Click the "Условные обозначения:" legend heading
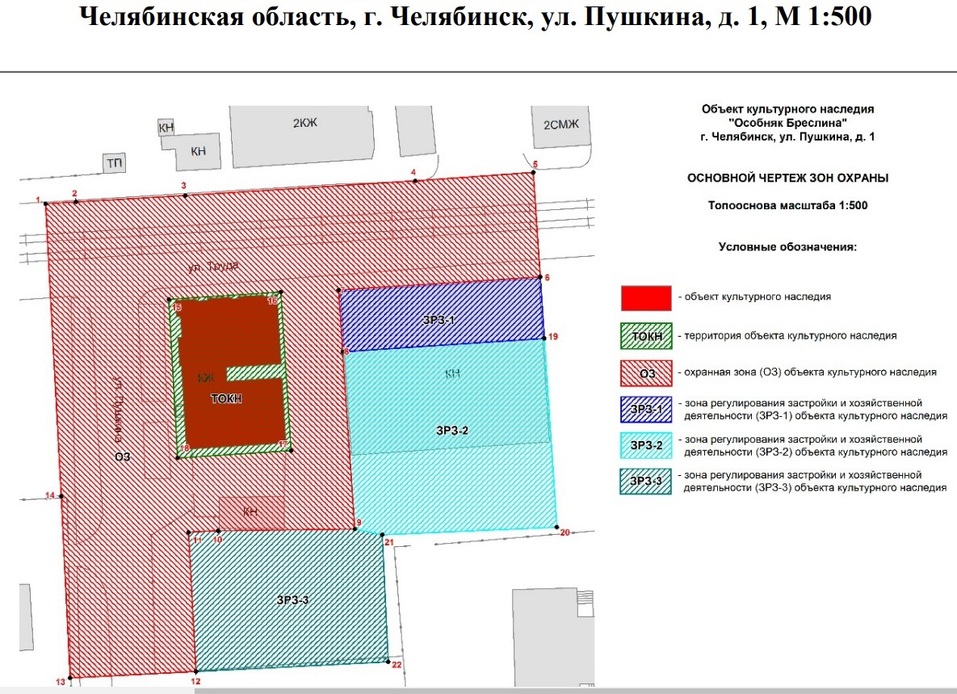 tap(788, 245)
